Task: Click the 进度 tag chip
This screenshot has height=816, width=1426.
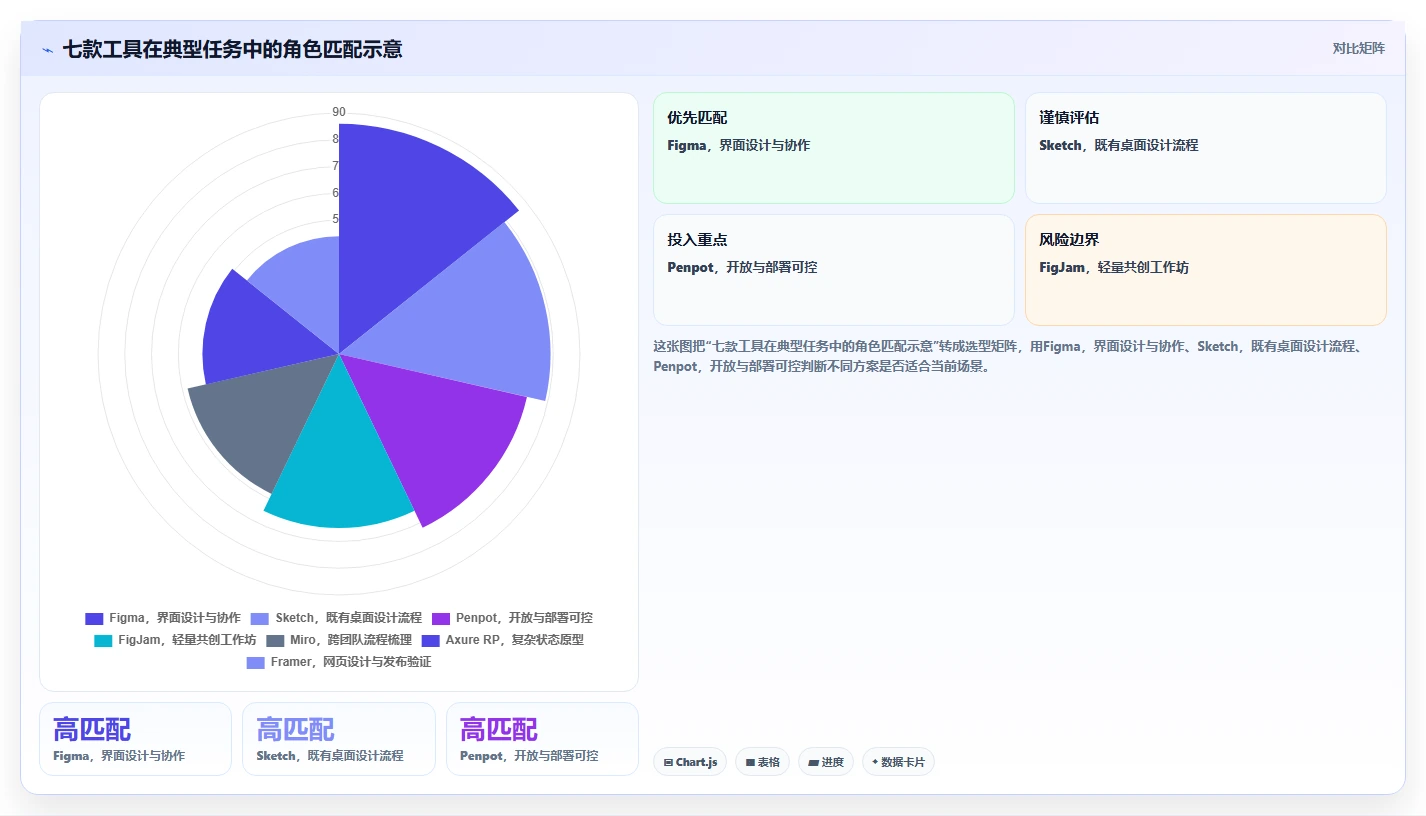Action: click(x=826, y=762)
